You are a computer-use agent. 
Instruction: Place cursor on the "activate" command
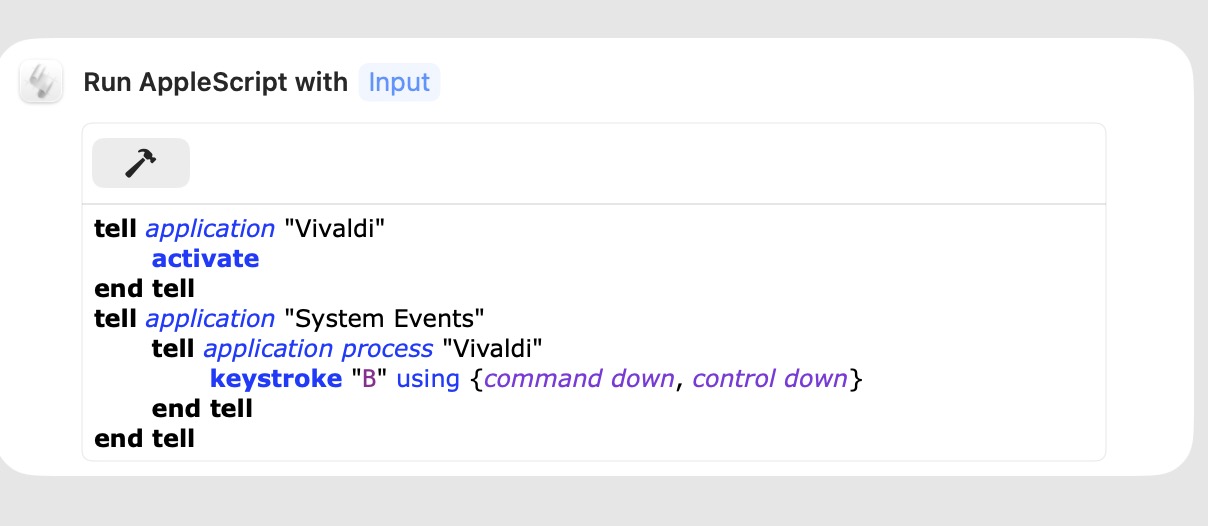point(205,259)
